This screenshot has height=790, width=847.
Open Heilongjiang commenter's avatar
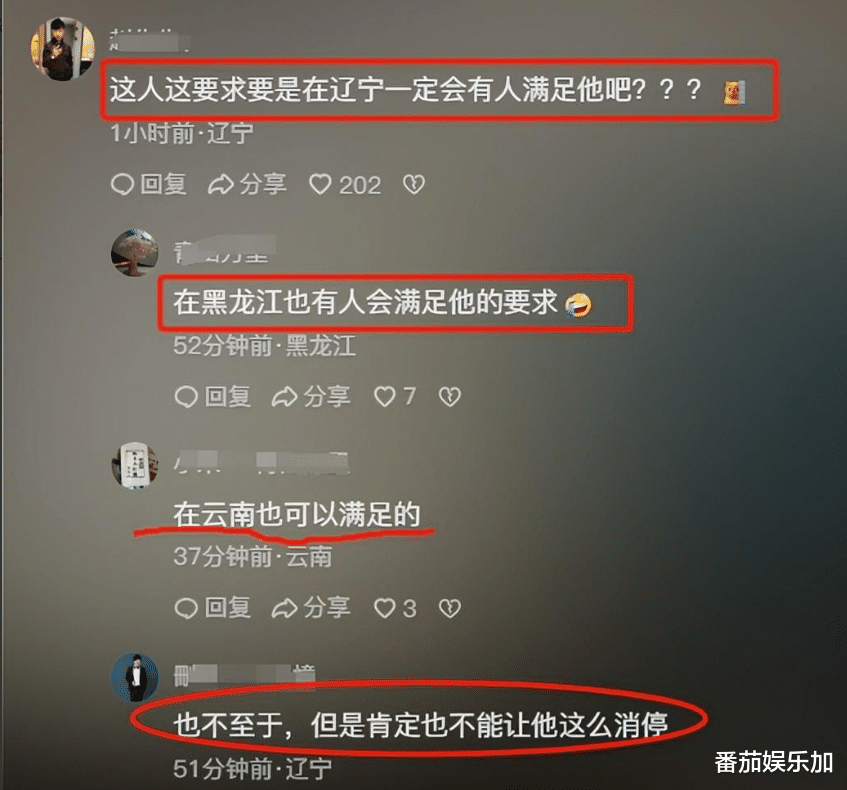[x=135, y=252]
